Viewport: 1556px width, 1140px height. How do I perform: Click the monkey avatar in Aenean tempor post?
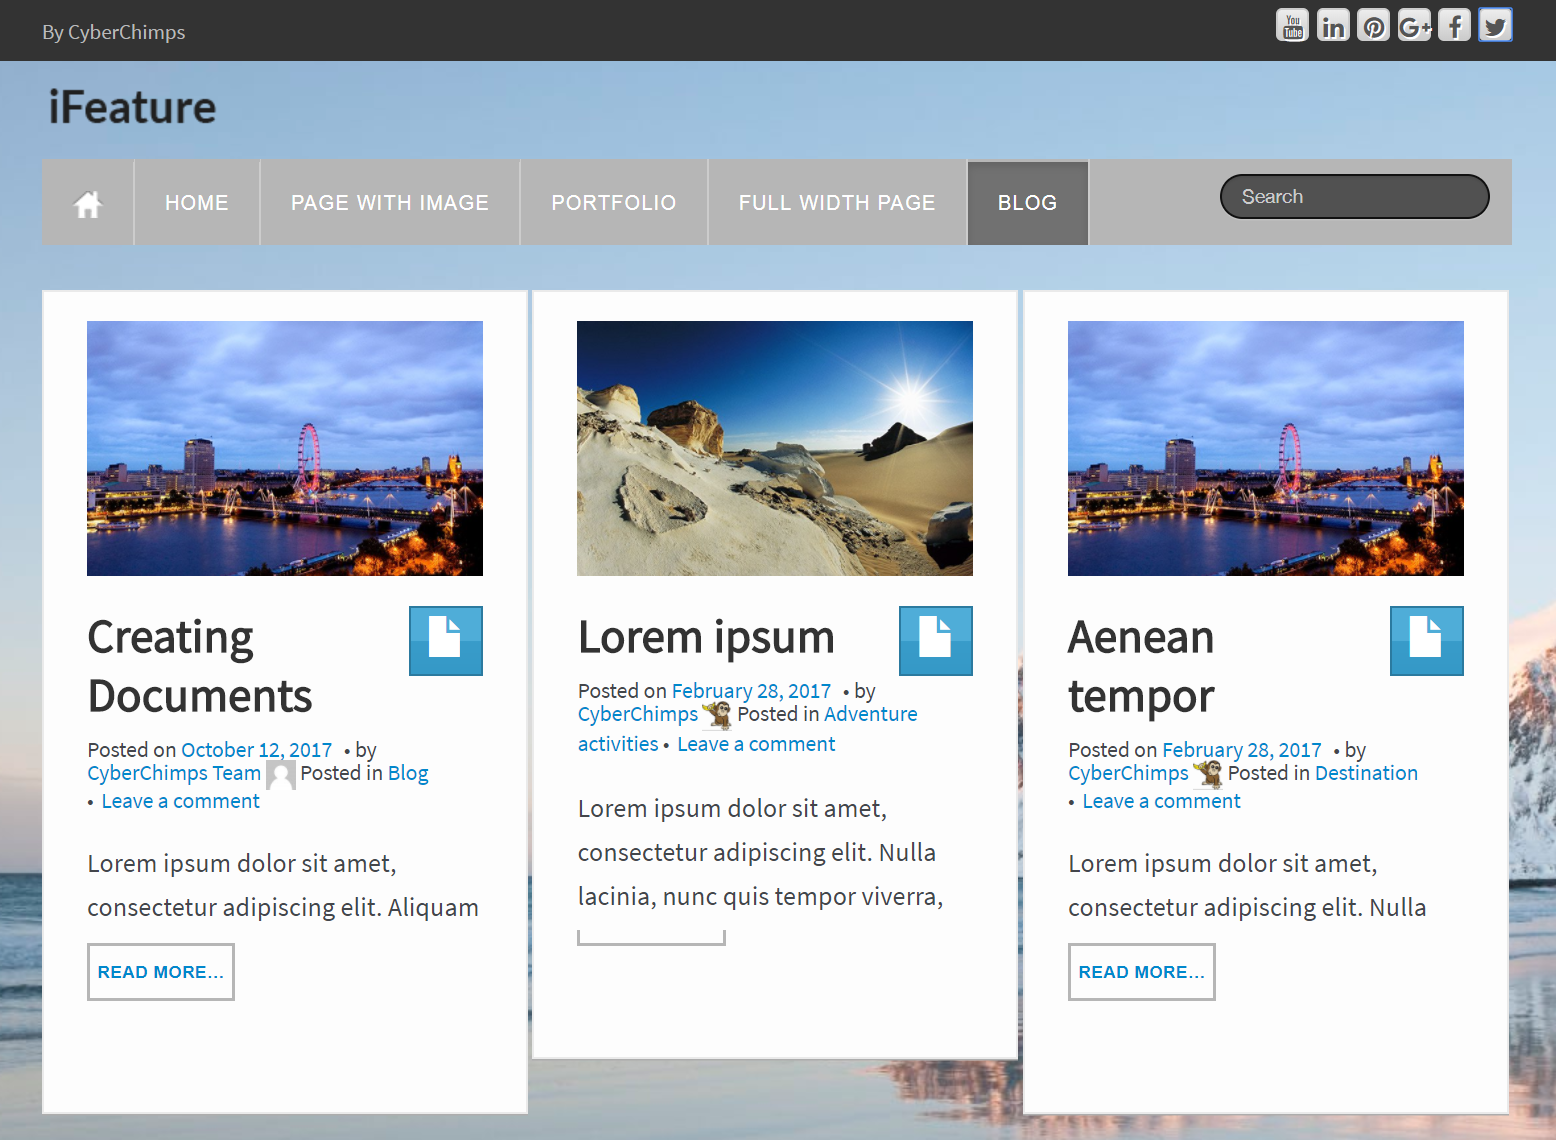point(1208,774)
